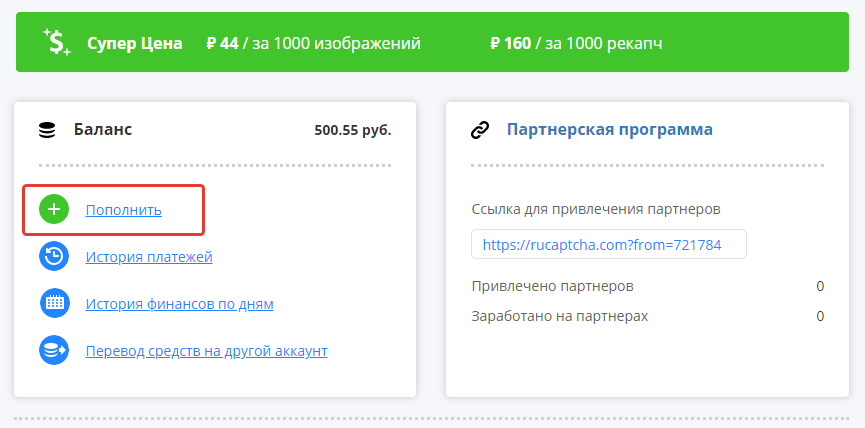Click the Супер Цена dollar icon
Screen dimensions: 865x428
pos(56,42)
